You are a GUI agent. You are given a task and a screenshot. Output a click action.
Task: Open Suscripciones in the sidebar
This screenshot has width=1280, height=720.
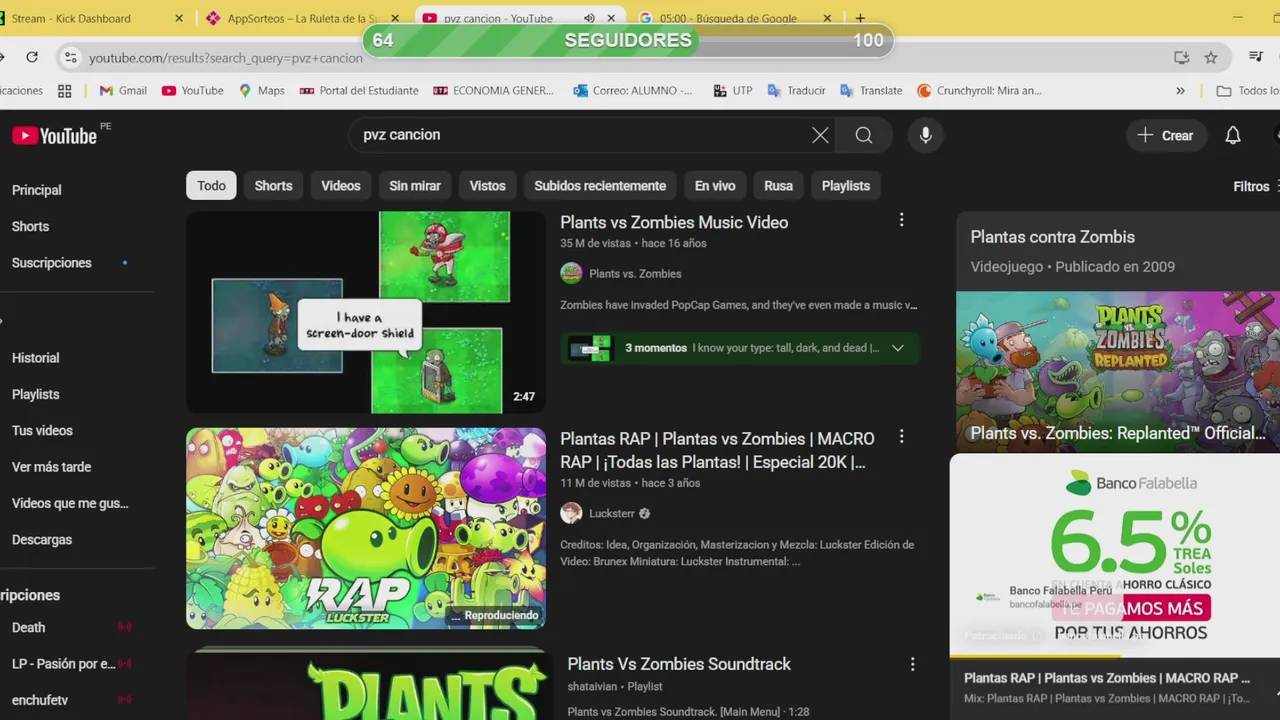click(52, 263)
